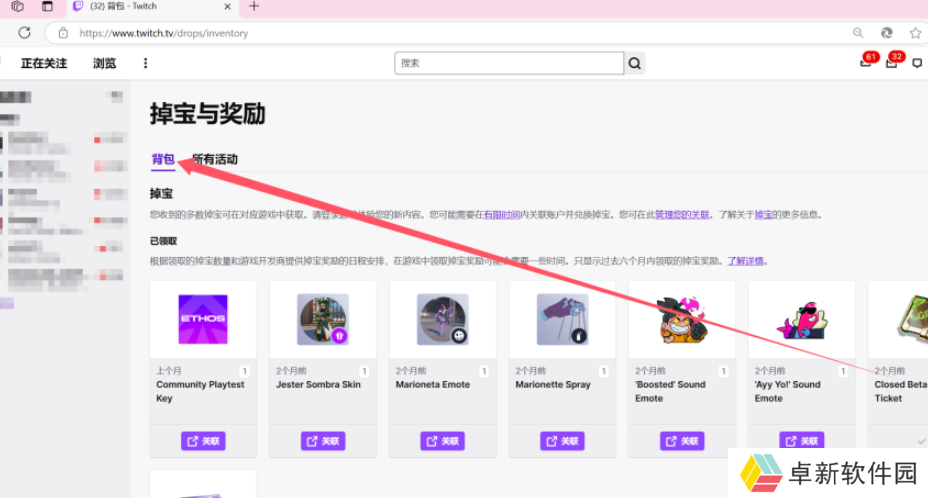This screenshot has height=498, width=928.
Task: Click 关联 under 'Boosted' Sound Emote
Action: pos(682,441)
